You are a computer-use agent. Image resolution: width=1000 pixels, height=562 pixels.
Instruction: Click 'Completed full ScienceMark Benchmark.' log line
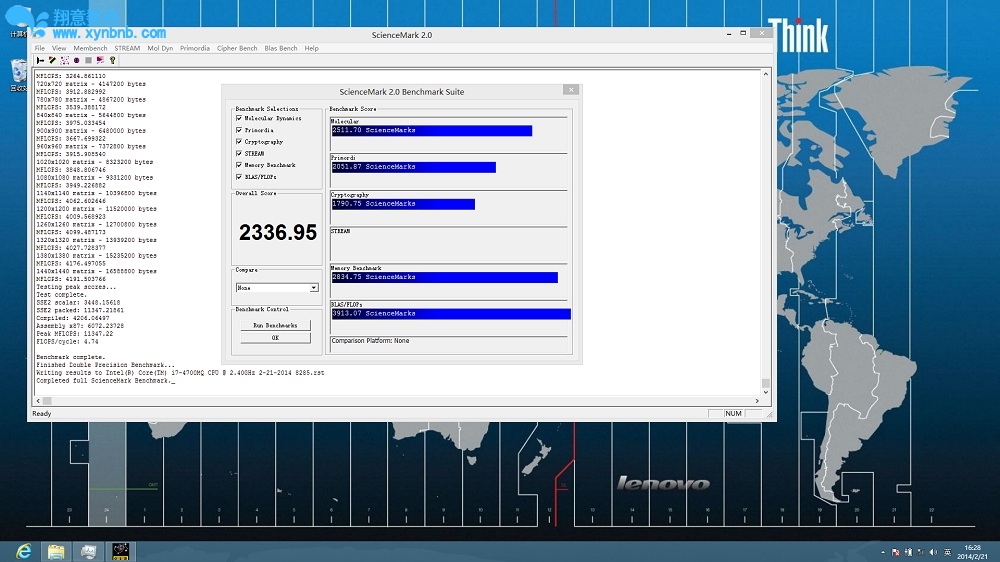[x=104, y=381]
